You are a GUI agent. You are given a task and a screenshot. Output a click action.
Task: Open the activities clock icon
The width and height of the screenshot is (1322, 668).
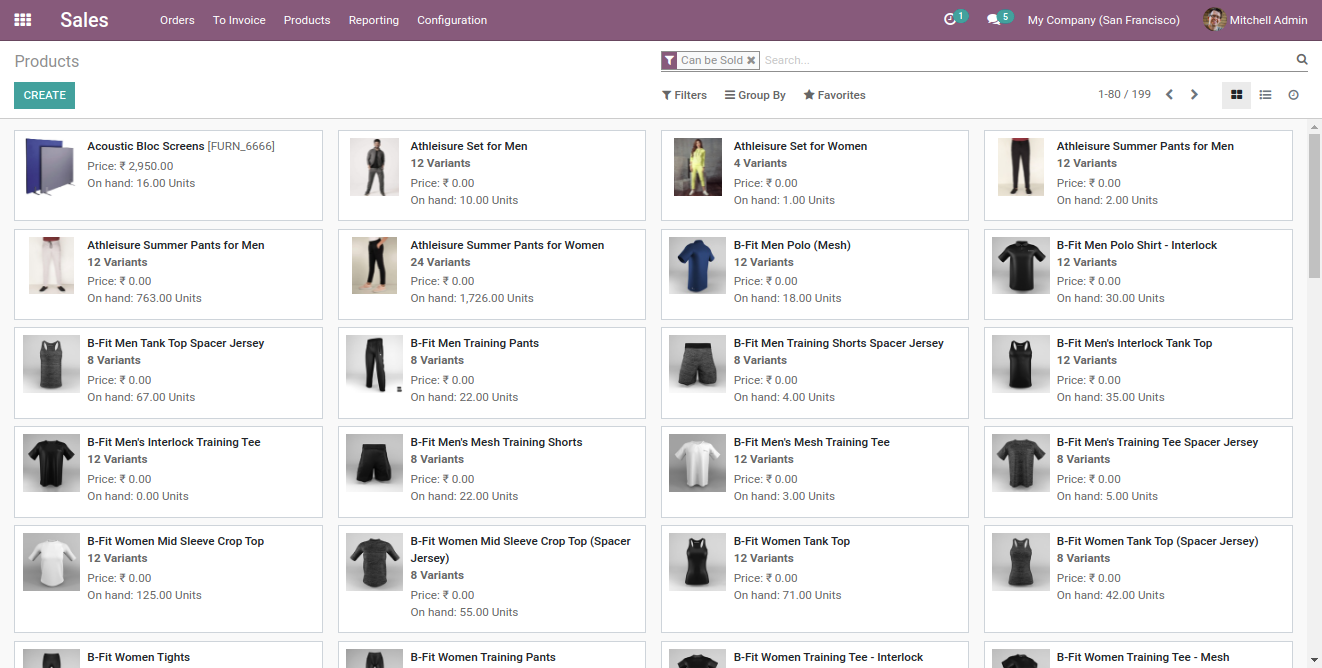(950, 20)
